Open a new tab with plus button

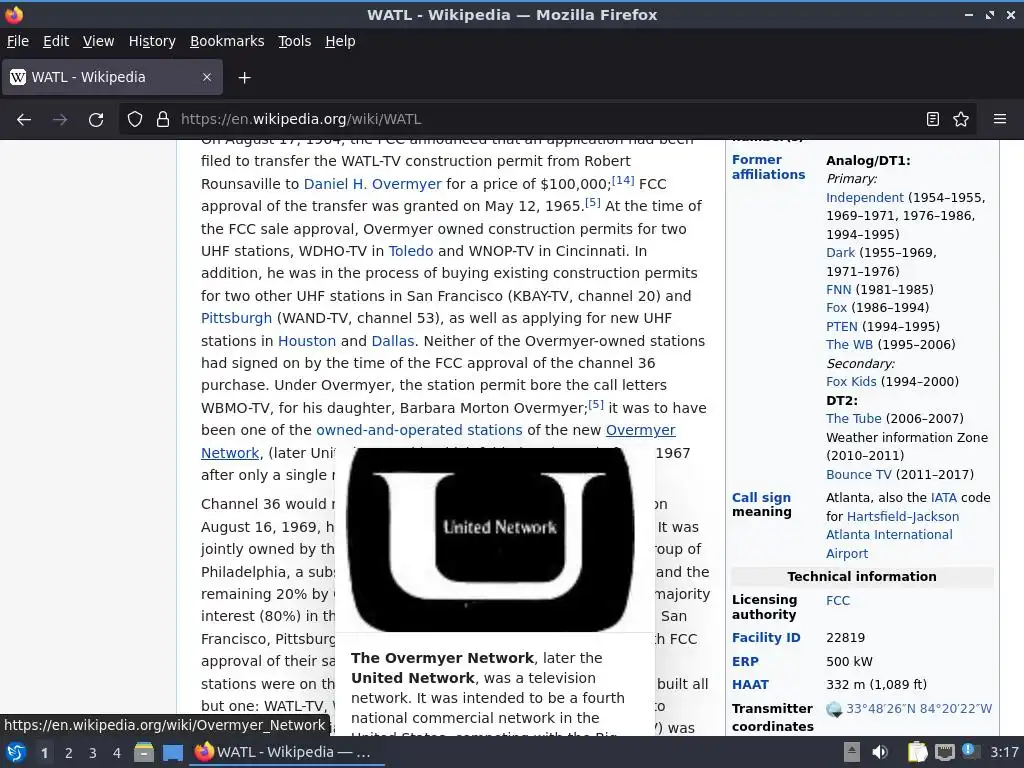(x=244, y=78)
